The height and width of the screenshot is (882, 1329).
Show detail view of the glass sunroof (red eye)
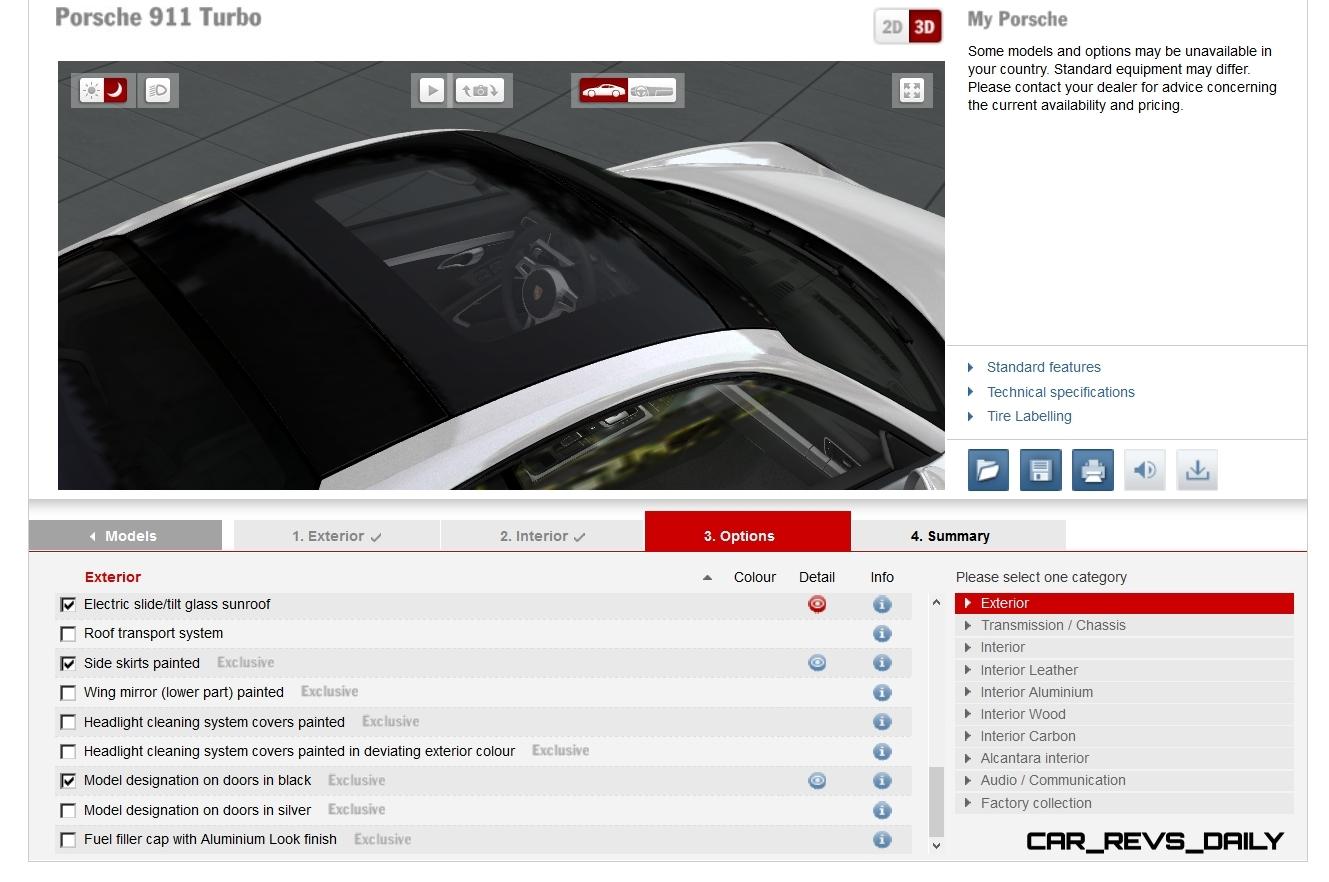(817, 604)
